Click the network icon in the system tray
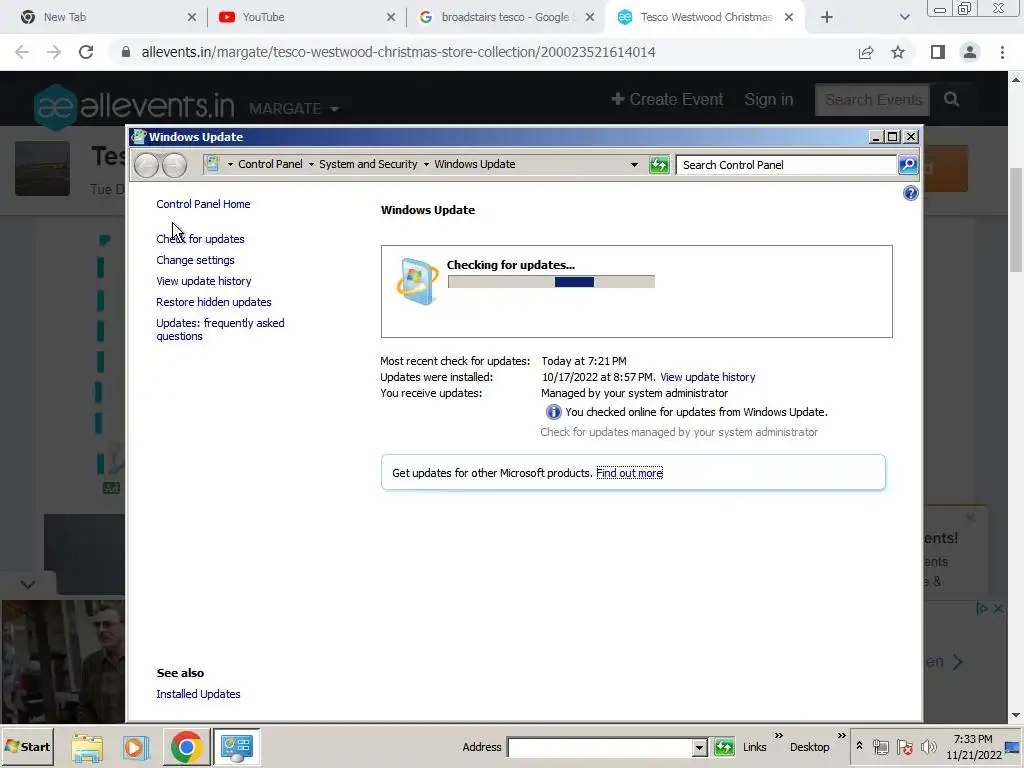 coord(880,747)
